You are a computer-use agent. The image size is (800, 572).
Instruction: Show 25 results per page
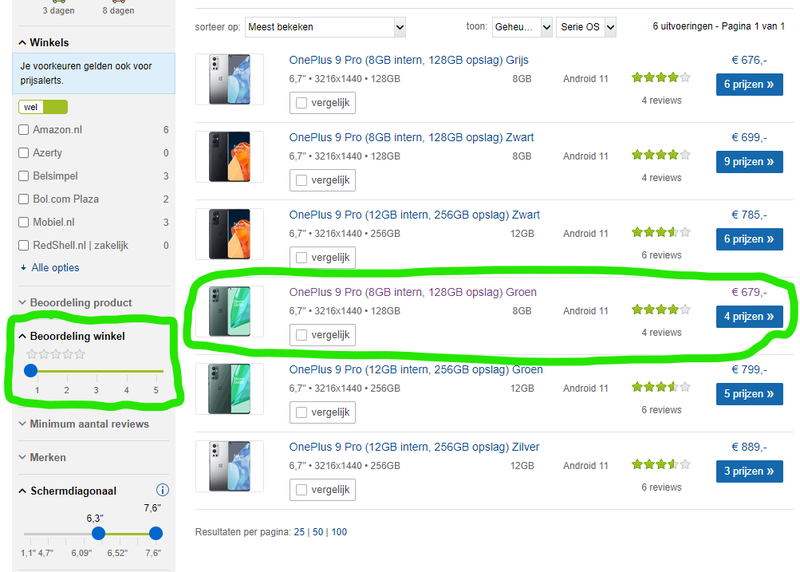point(299,532)
